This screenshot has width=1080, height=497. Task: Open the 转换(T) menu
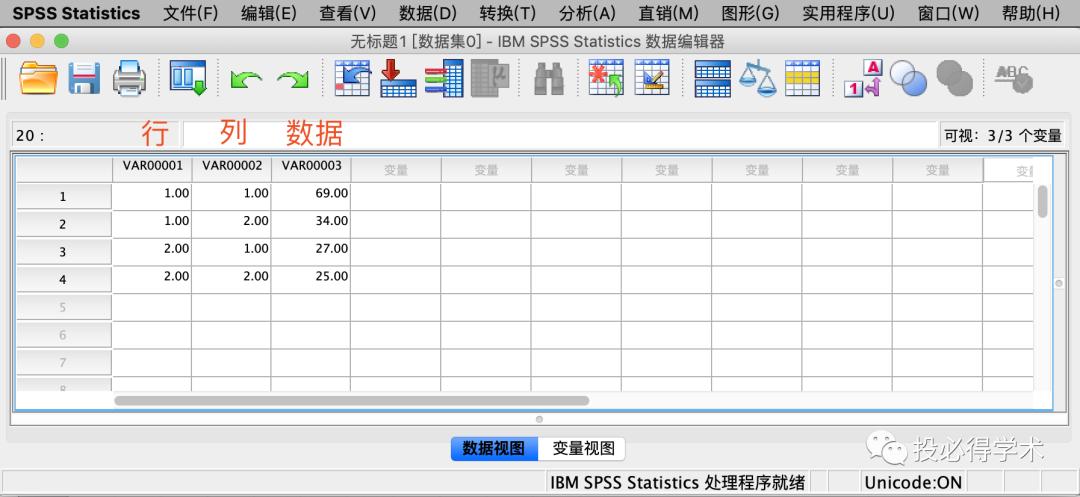(508, 13)
